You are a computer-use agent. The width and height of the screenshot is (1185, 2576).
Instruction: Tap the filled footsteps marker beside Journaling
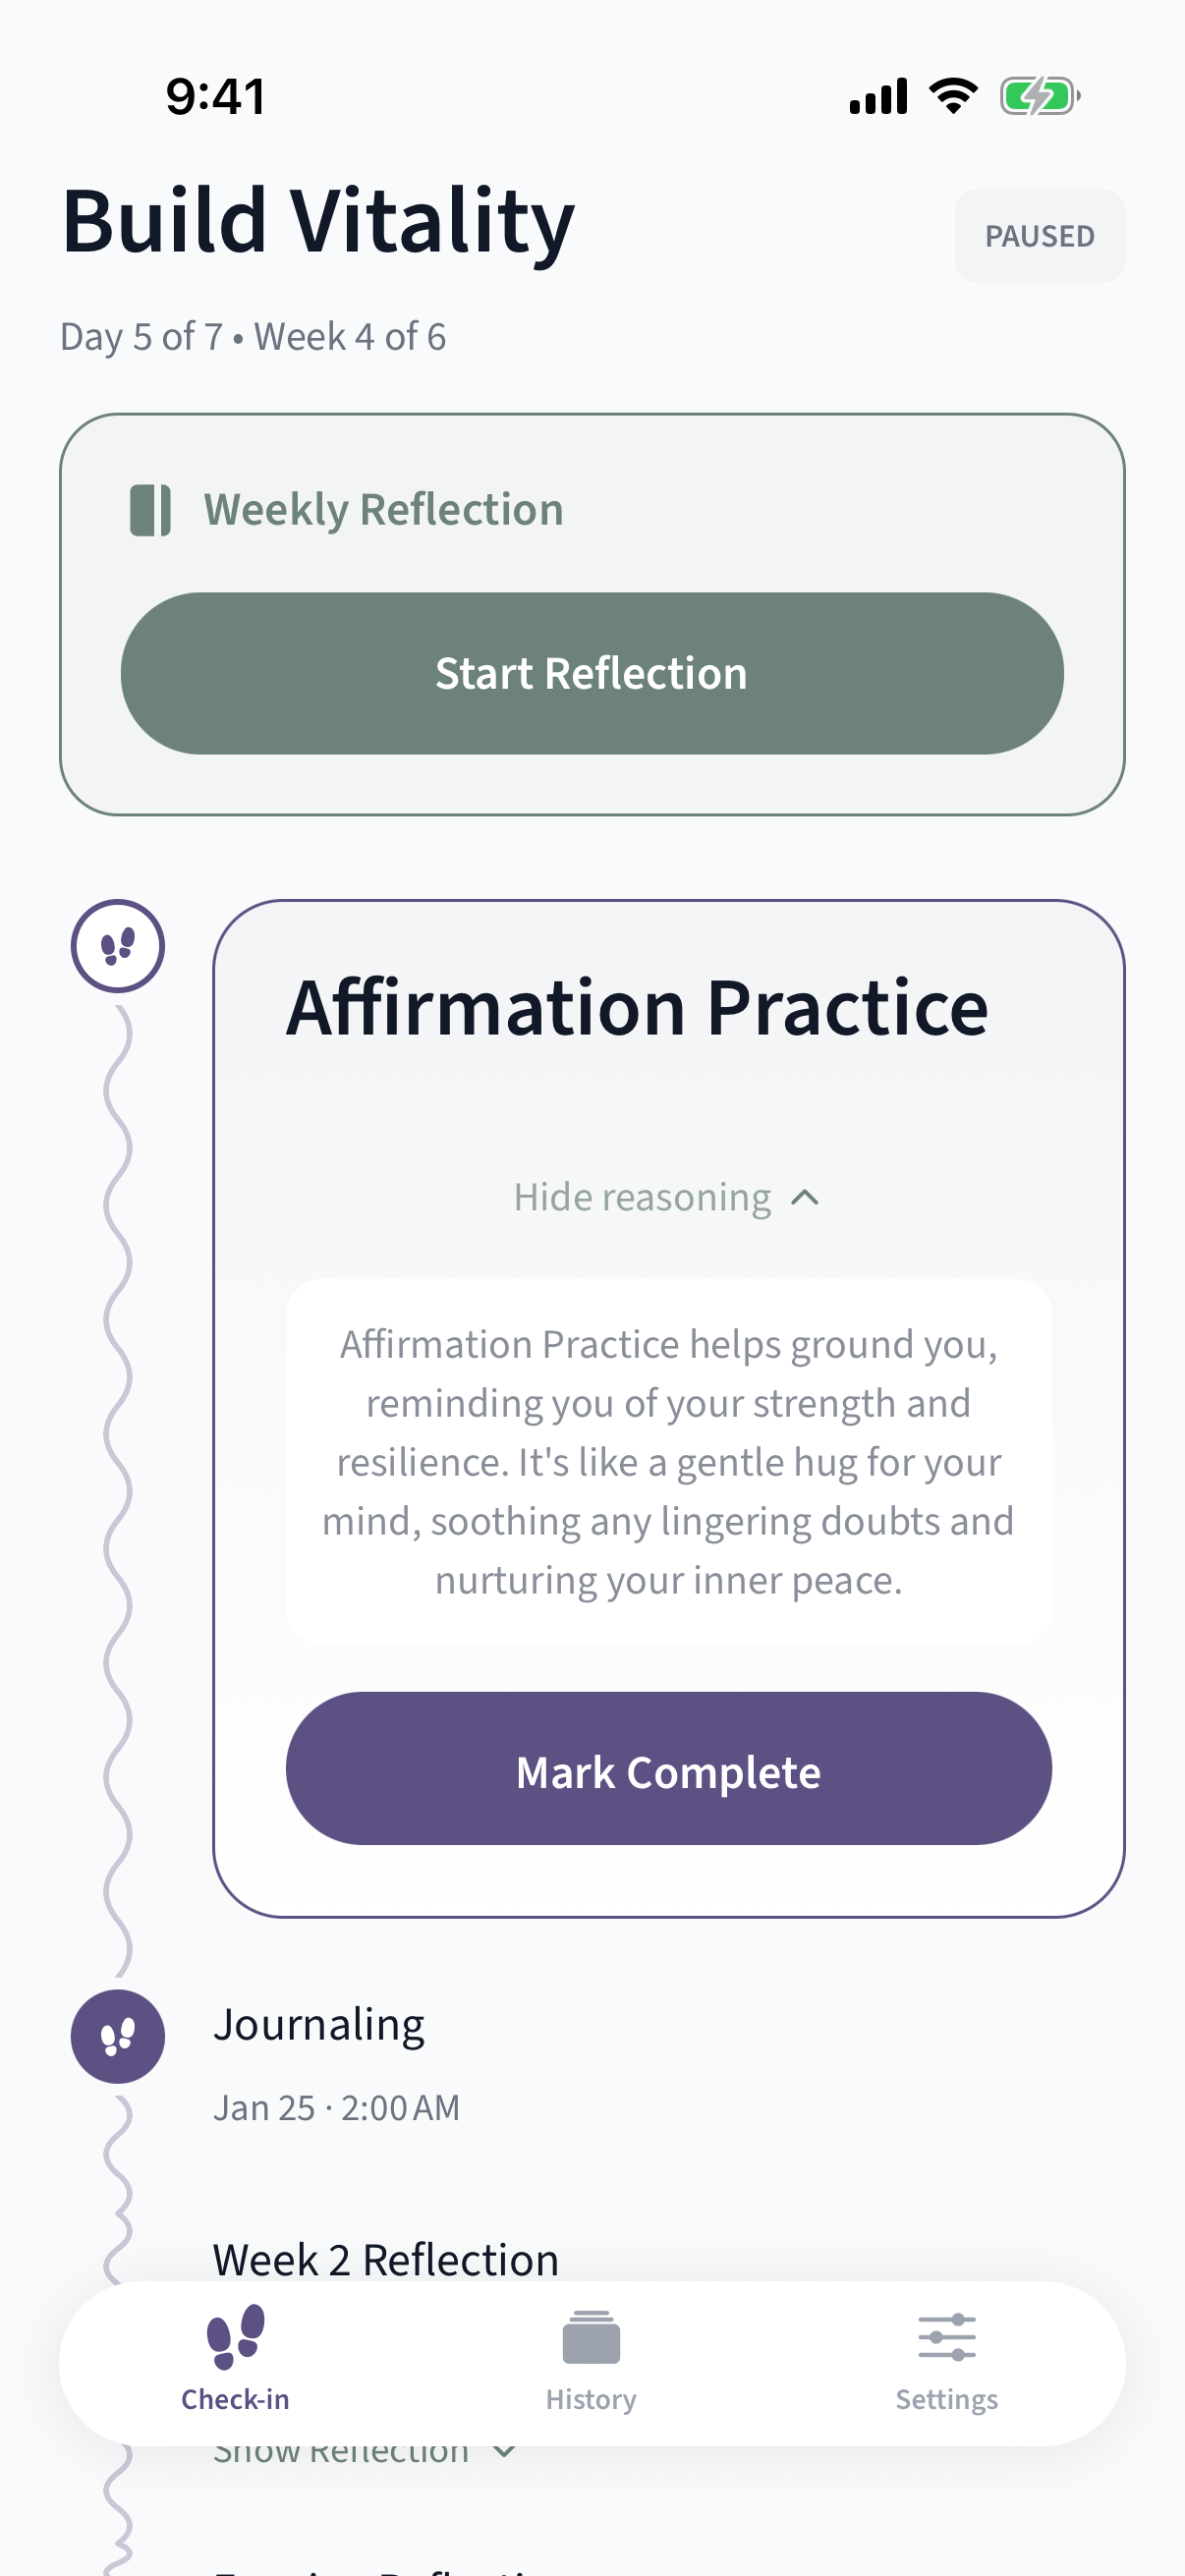pos(118,2036)
